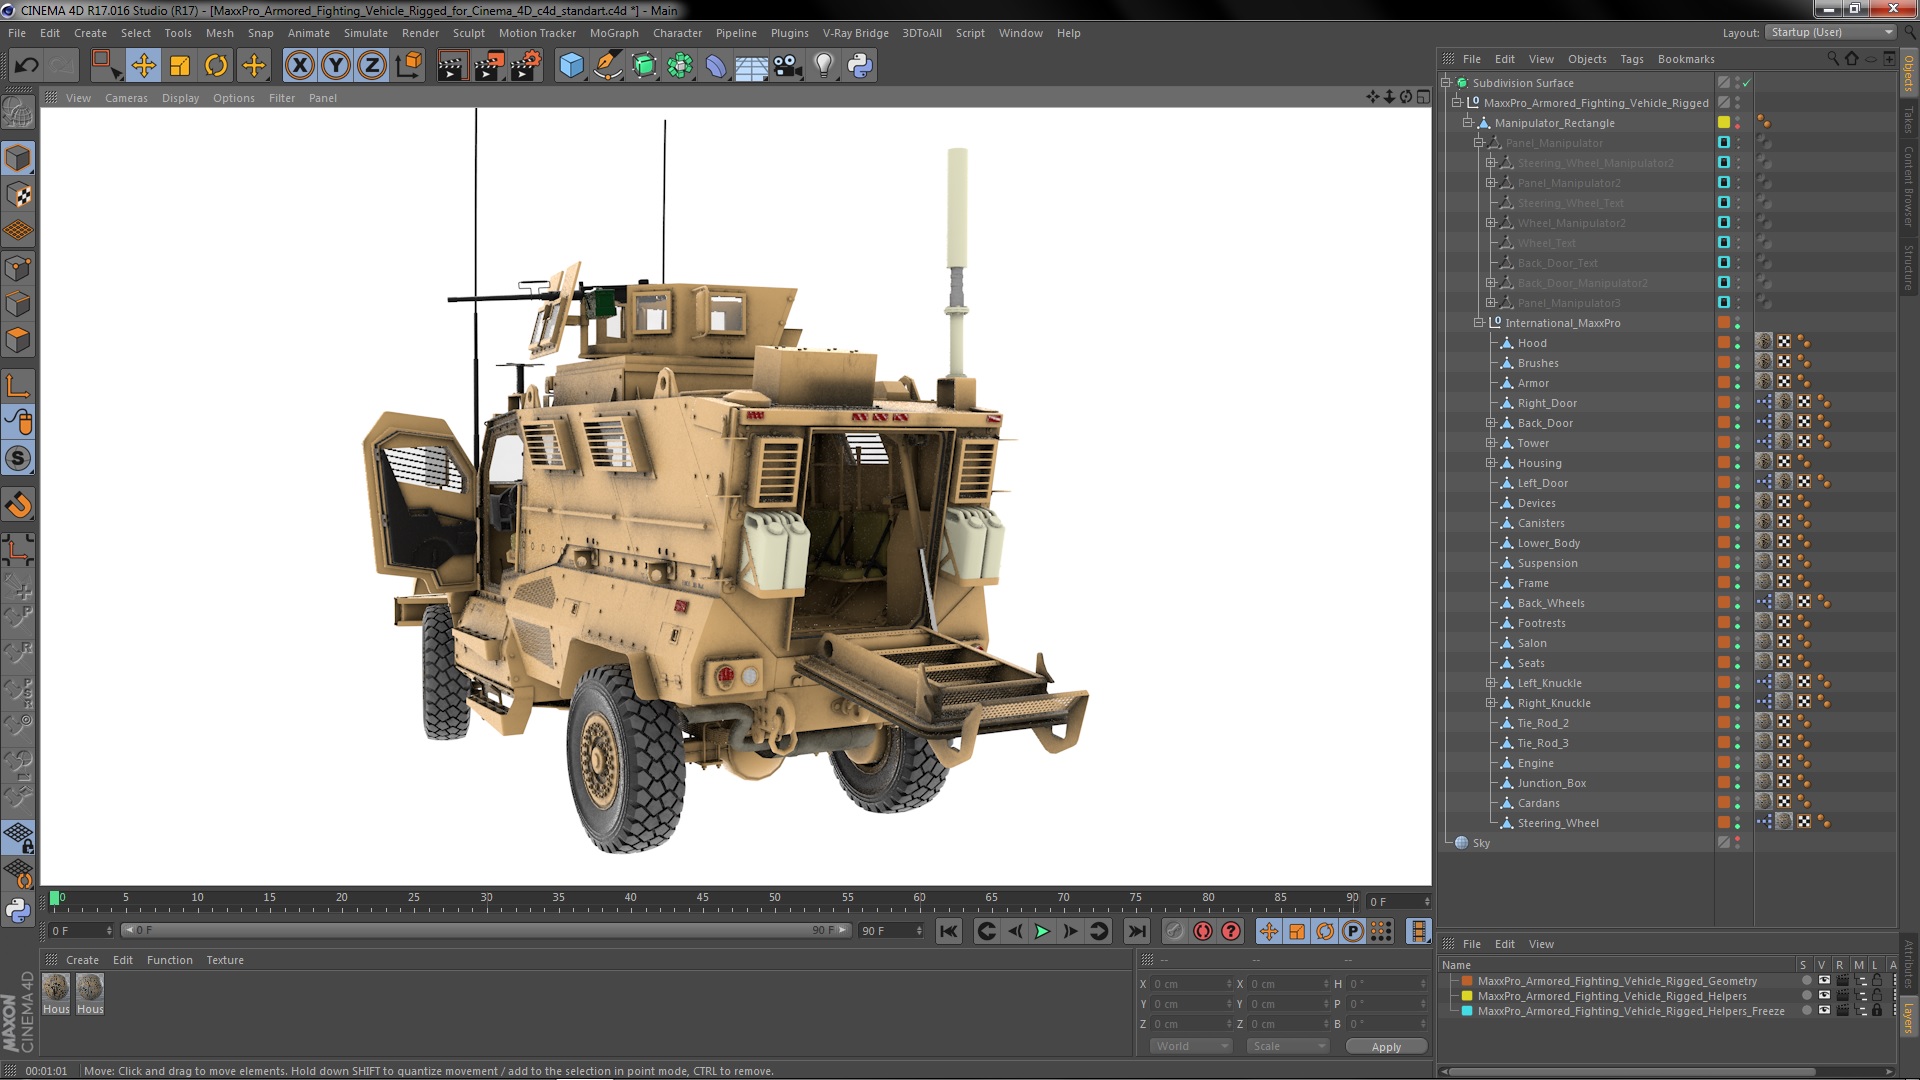Click the coordinate system icon
Screen dimensions: 1920x1080
(409, 66)
